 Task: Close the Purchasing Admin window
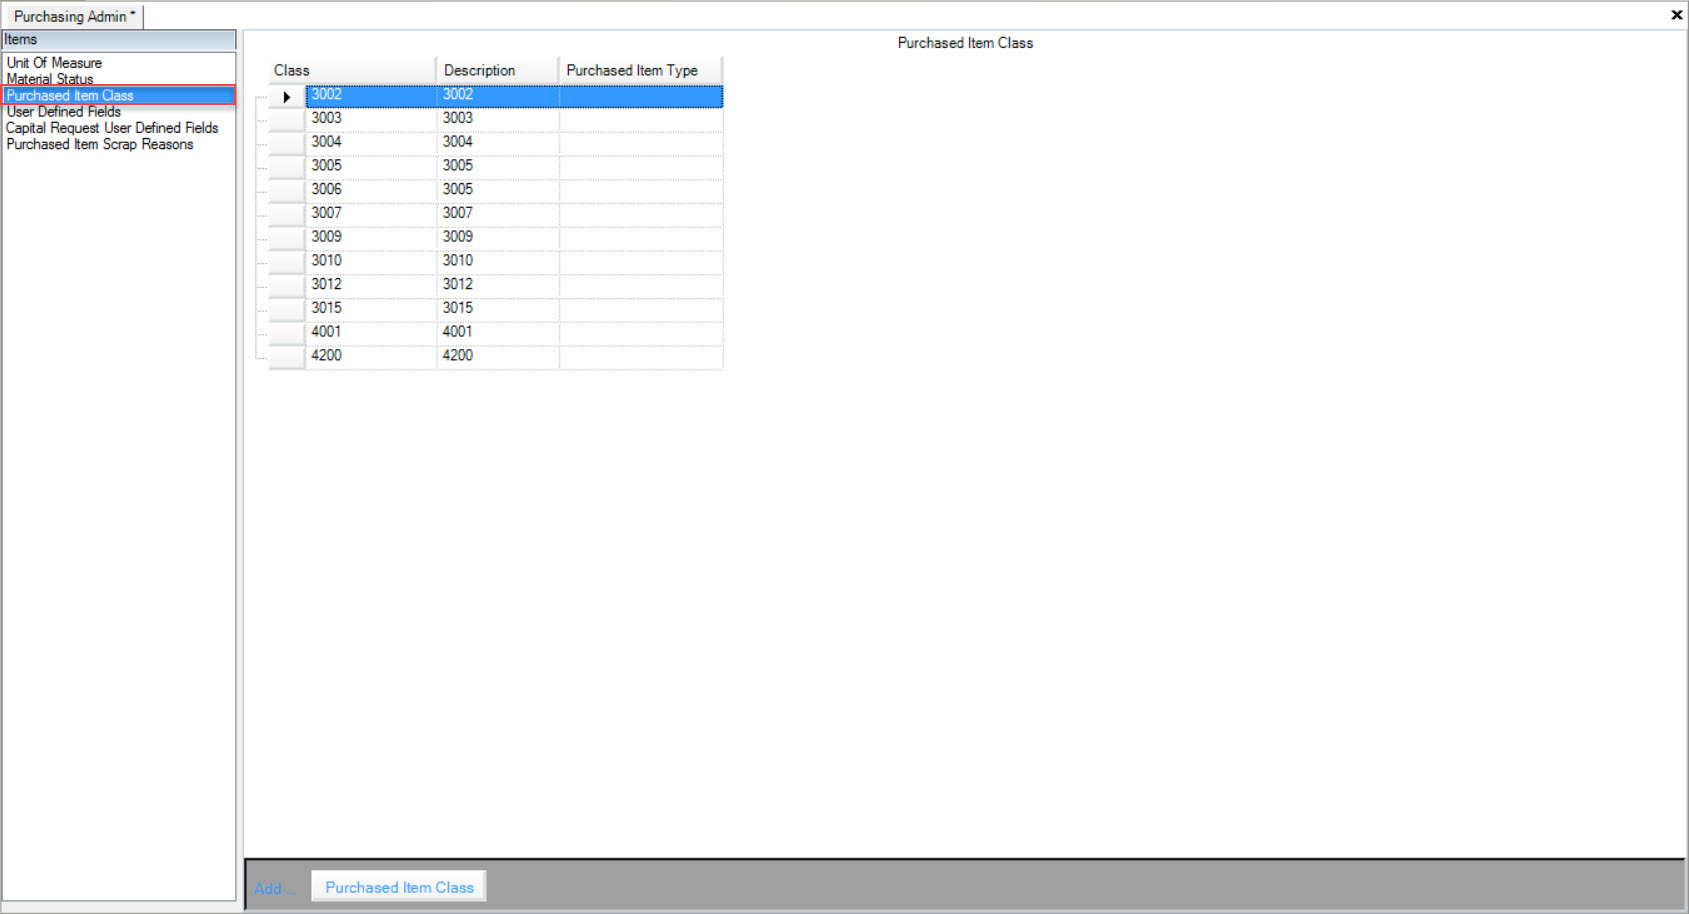[x=1676, y=14]
